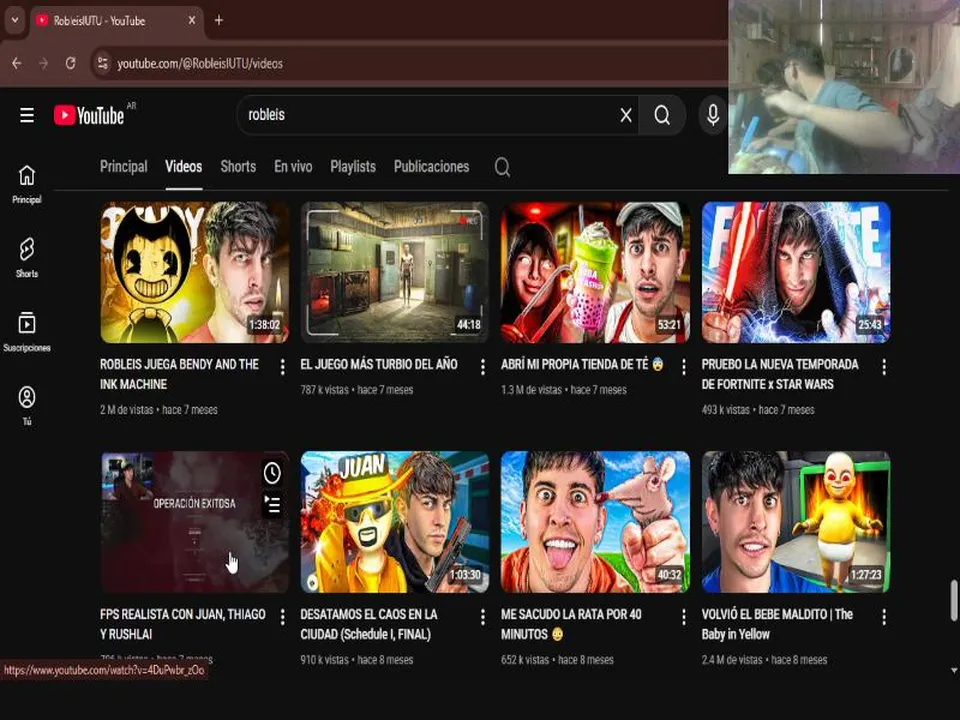Image resolution: width=960 pixels, height=720 pixels.
Task: Play the Baby in Yellow thumbnail
Action: pyautogui.click(x=796, y=522)
